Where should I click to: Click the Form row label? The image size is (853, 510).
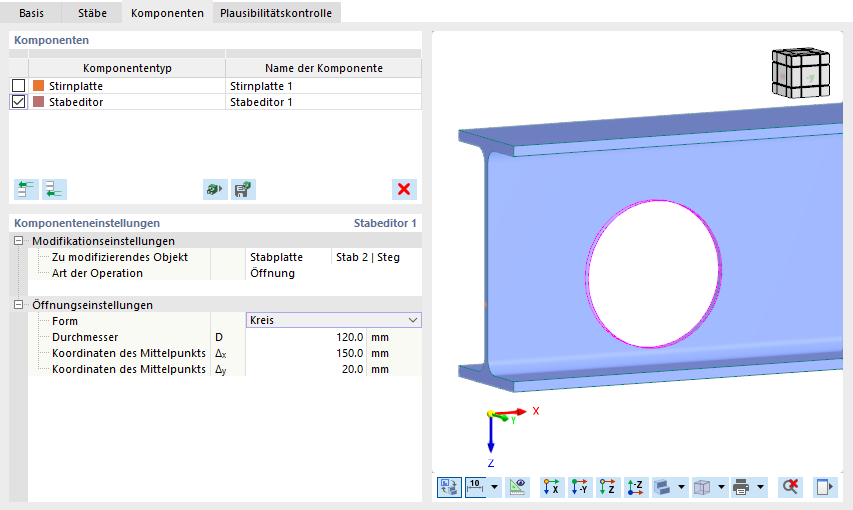tap(65, 321)
